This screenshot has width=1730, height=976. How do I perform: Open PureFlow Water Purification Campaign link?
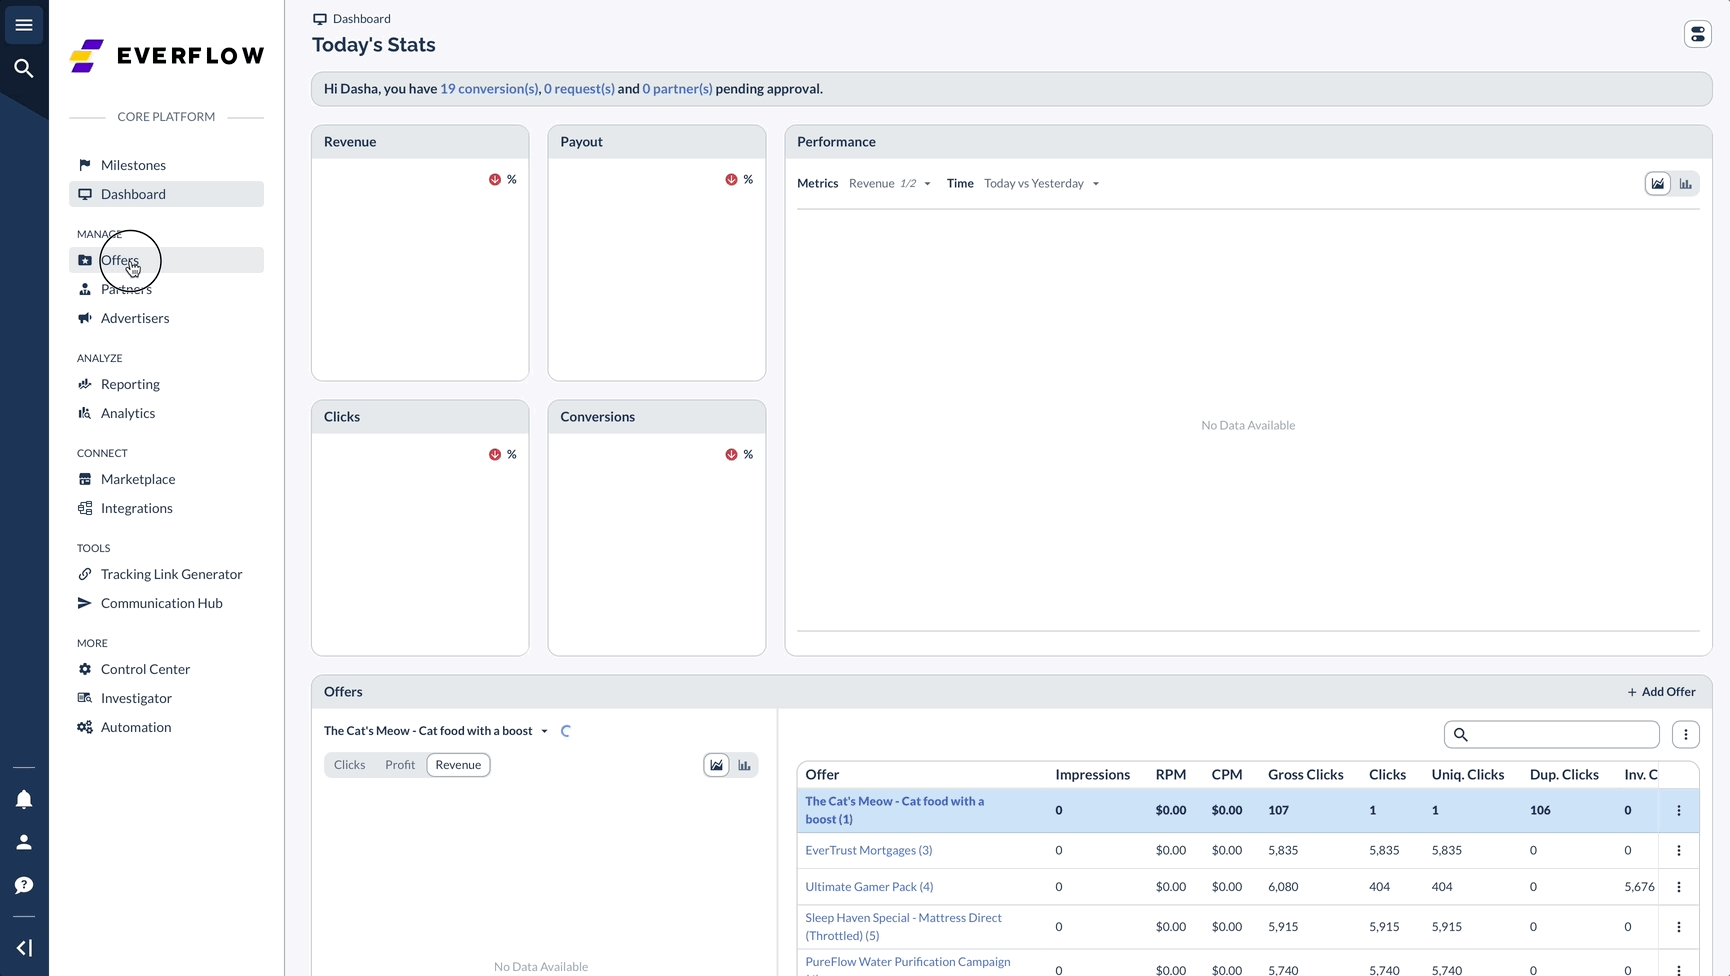pyautogui.click(x=908, y=964)
